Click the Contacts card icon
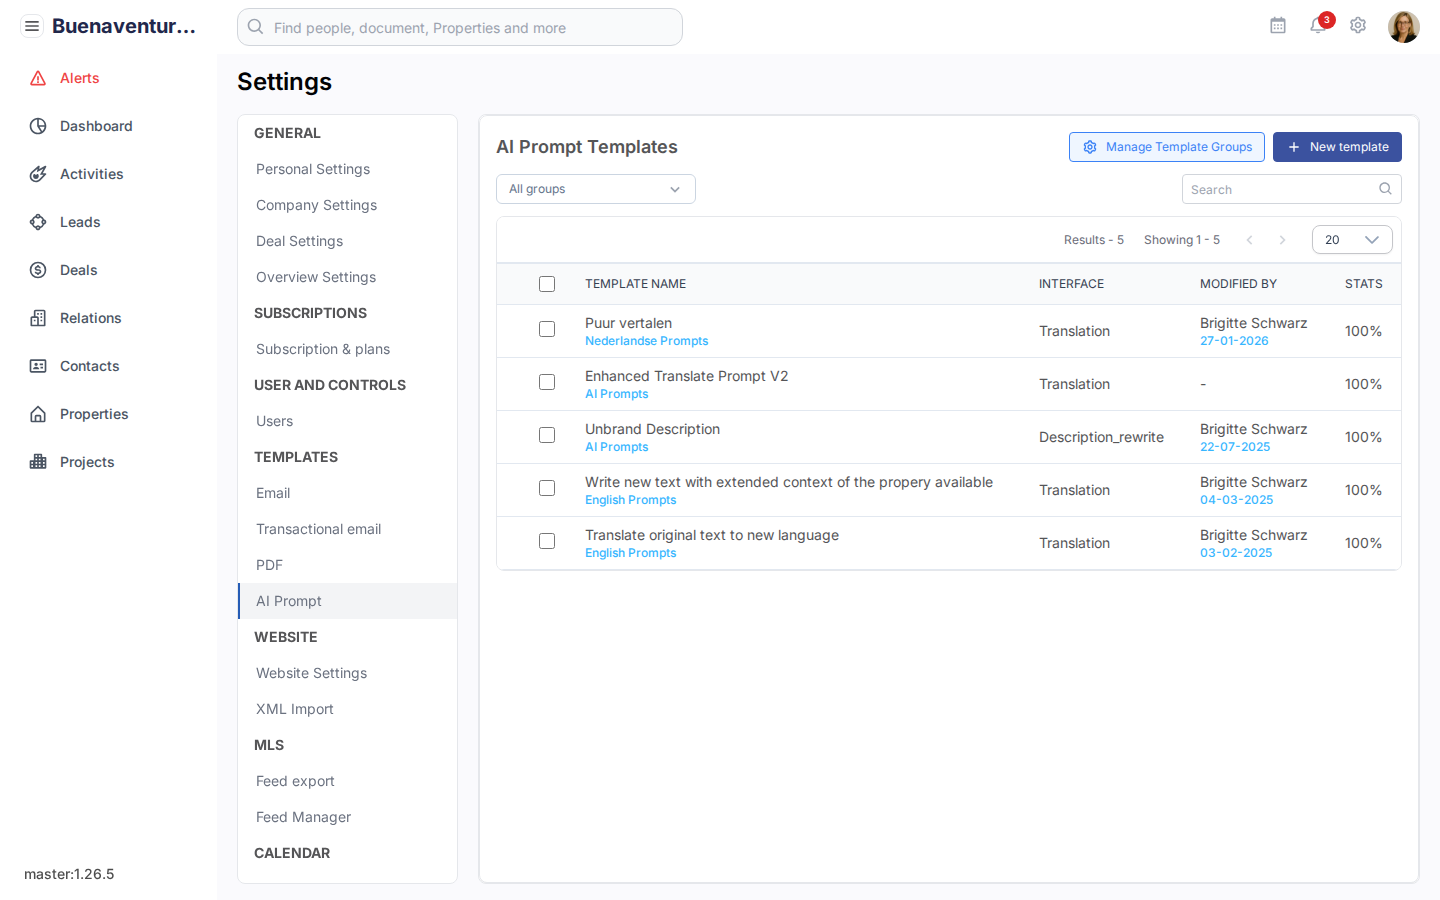1440x900 pixels. point(38,366)
